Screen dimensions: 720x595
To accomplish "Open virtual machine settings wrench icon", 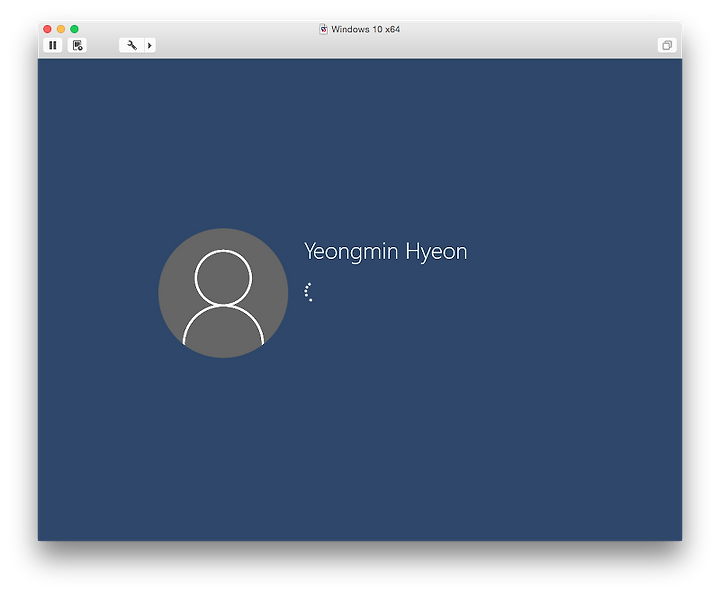I will (132, 45).
